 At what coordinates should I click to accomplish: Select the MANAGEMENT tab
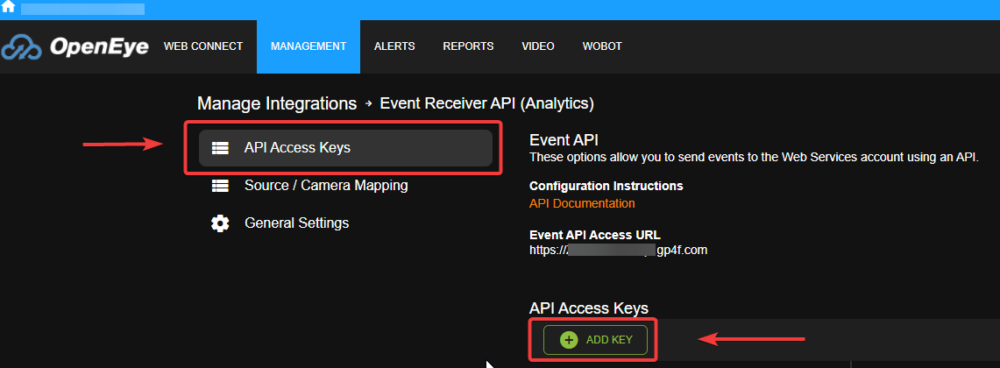coord(309,47)
